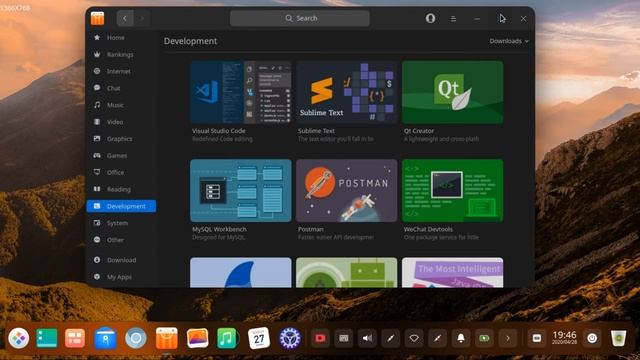Open Sublime Text app thumbnail

pos(347,92)
